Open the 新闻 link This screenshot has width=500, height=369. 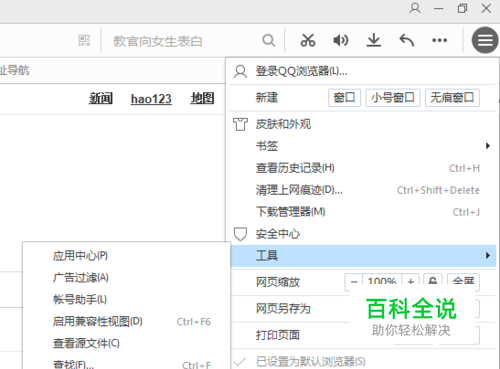tap(101, 99)
